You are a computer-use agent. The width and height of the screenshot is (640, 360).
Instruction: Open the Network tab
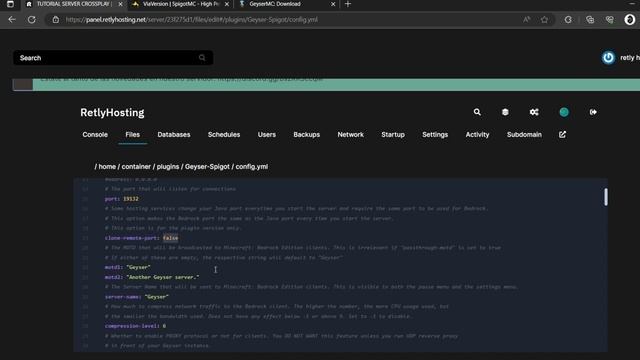point(351,135)
